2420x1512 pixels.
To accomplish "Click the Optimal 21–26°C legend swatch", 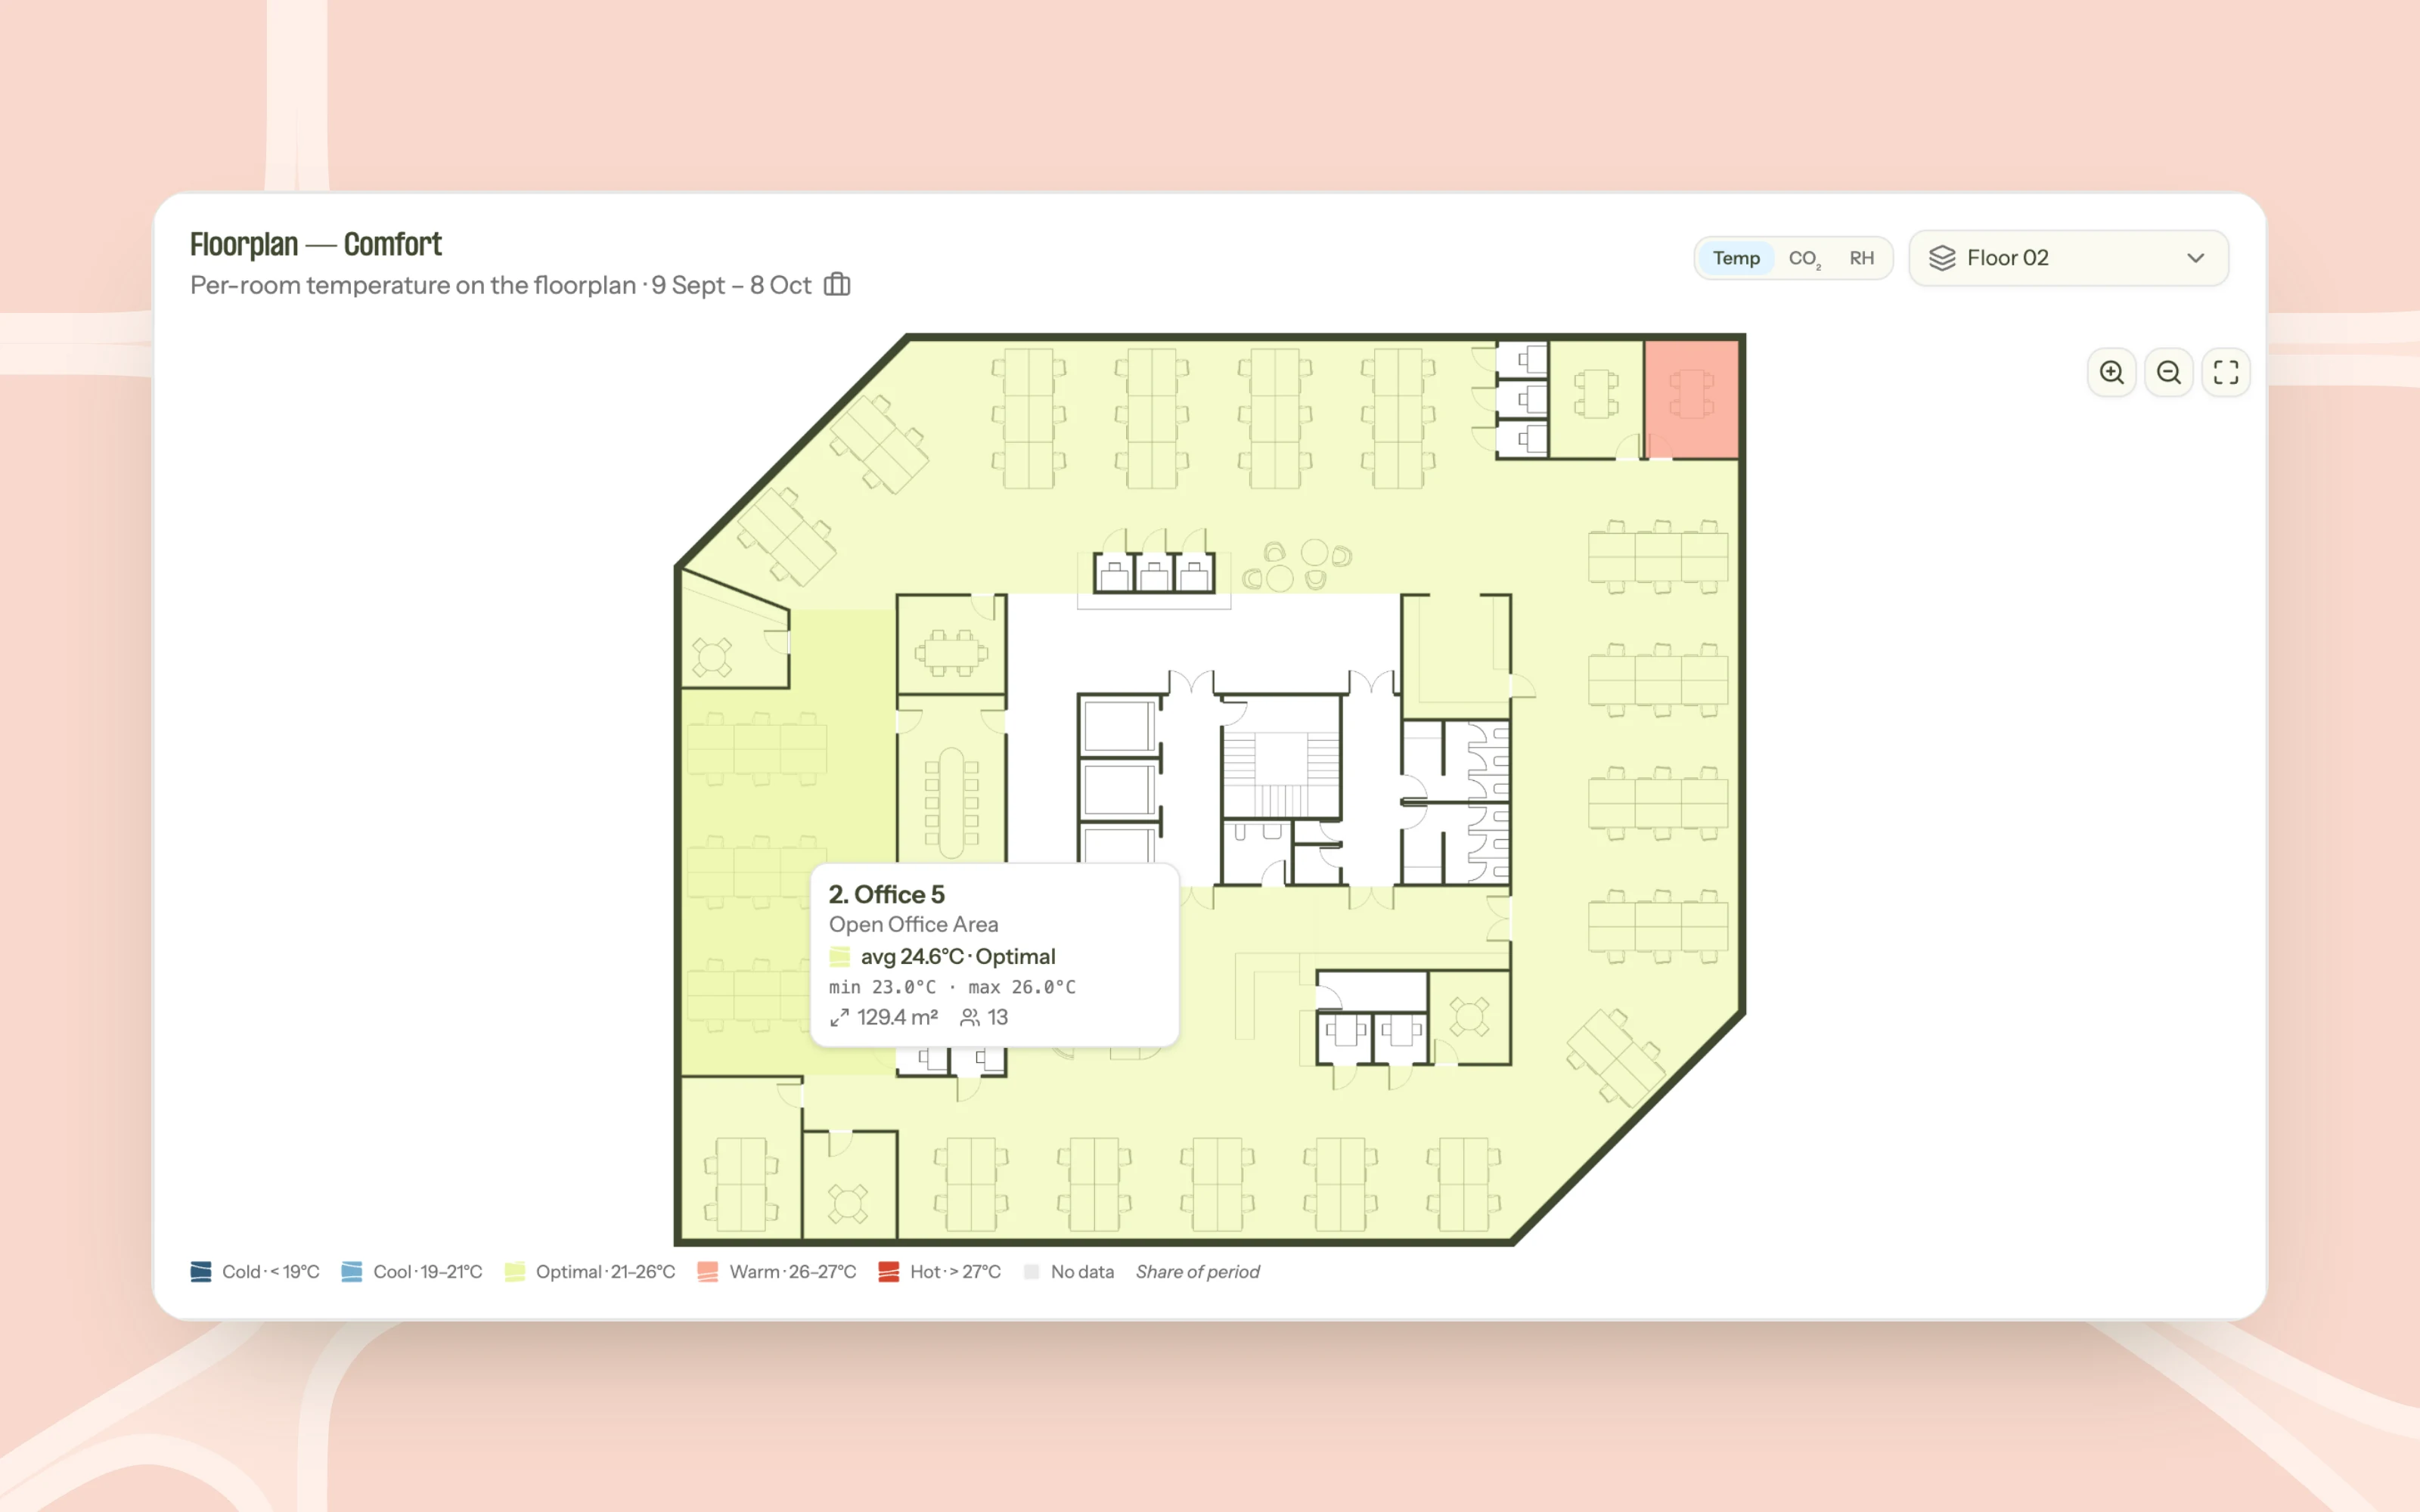I will point(515,1271).
